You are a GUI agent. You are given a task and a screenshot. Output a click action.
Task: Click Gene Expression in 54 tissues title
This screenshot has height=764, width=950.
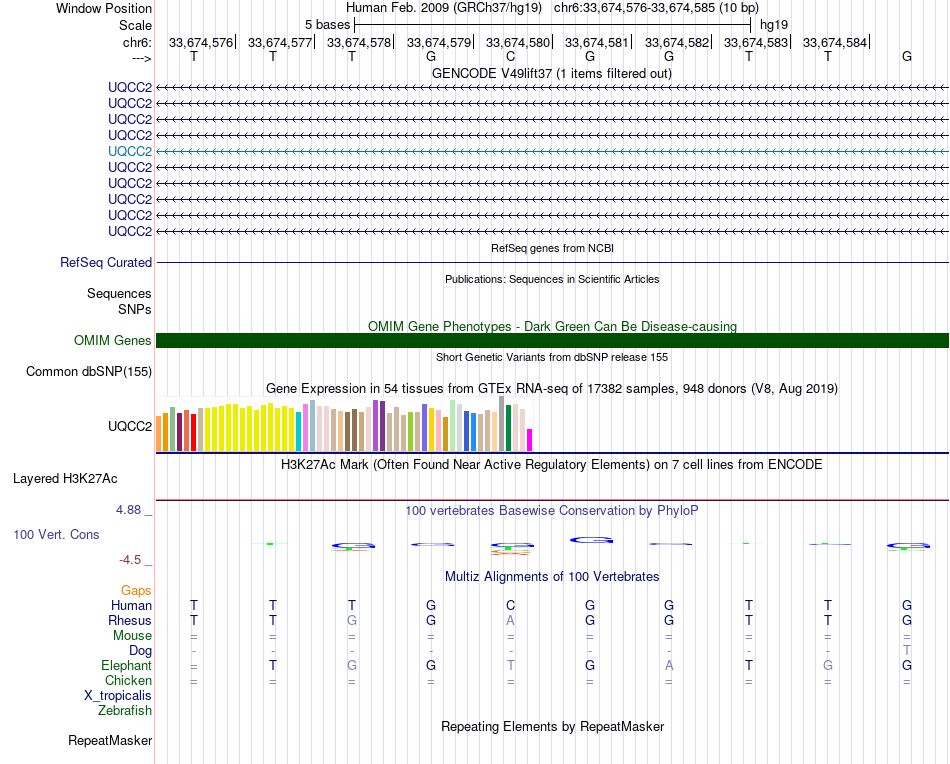pos(552,388)
